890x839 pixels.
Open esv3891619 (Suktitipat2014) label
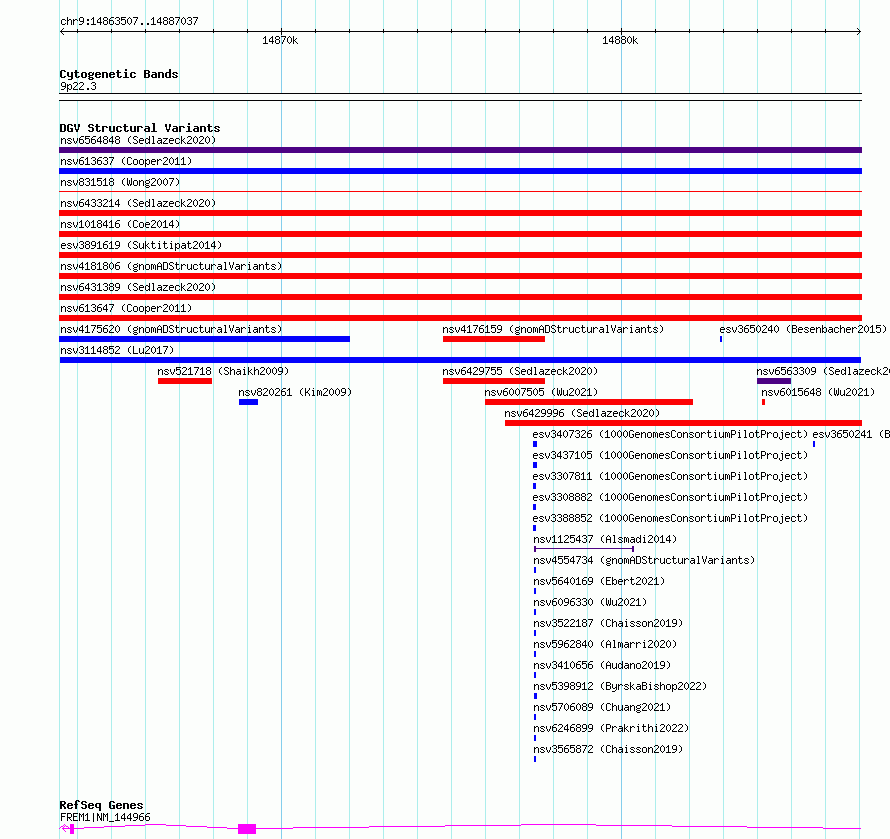[x=141, y=245]
